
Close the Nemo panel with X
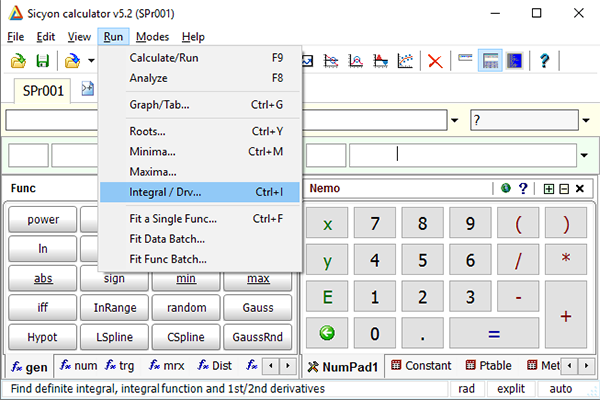[579, 188]
